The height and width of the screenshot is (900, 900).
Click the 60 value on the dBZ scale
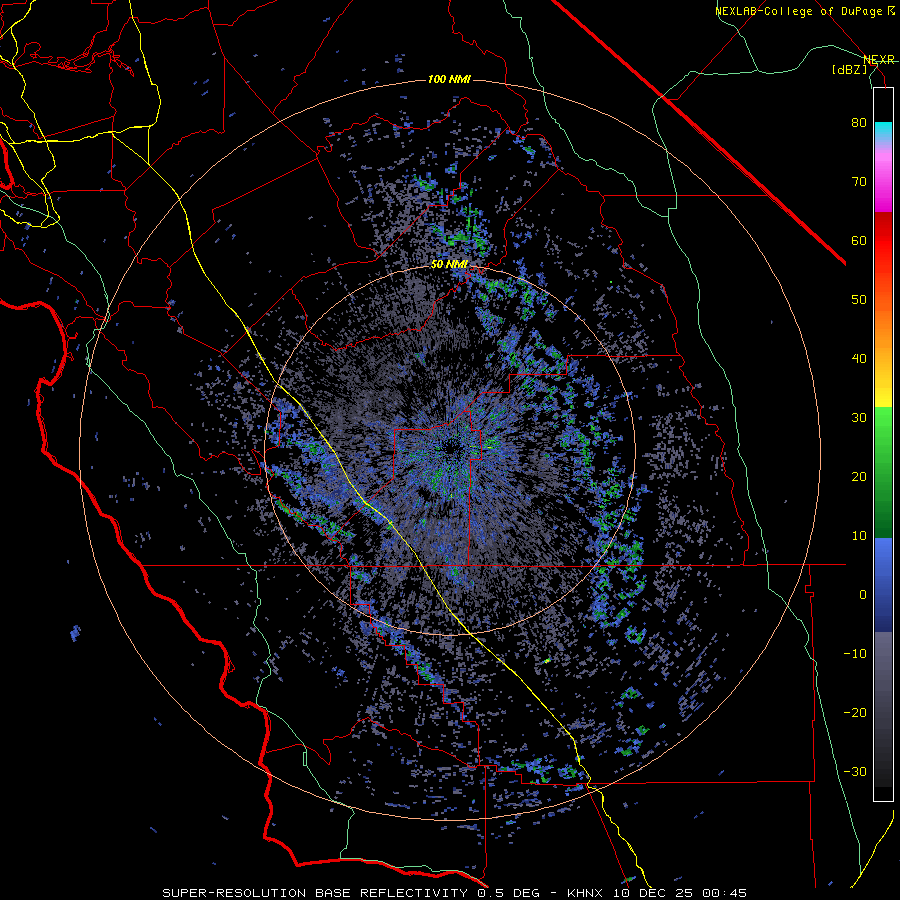tap(859, 240)
